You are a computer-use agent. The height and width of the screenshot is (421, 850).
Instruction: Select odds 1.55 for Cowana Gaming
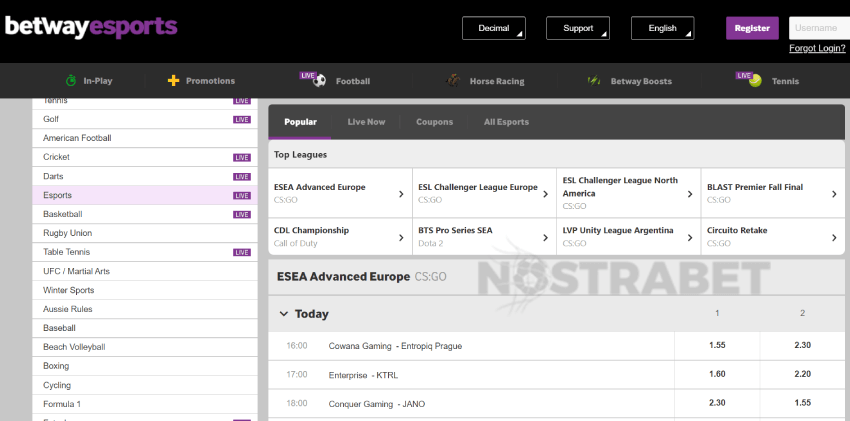[x=717, y=345]
